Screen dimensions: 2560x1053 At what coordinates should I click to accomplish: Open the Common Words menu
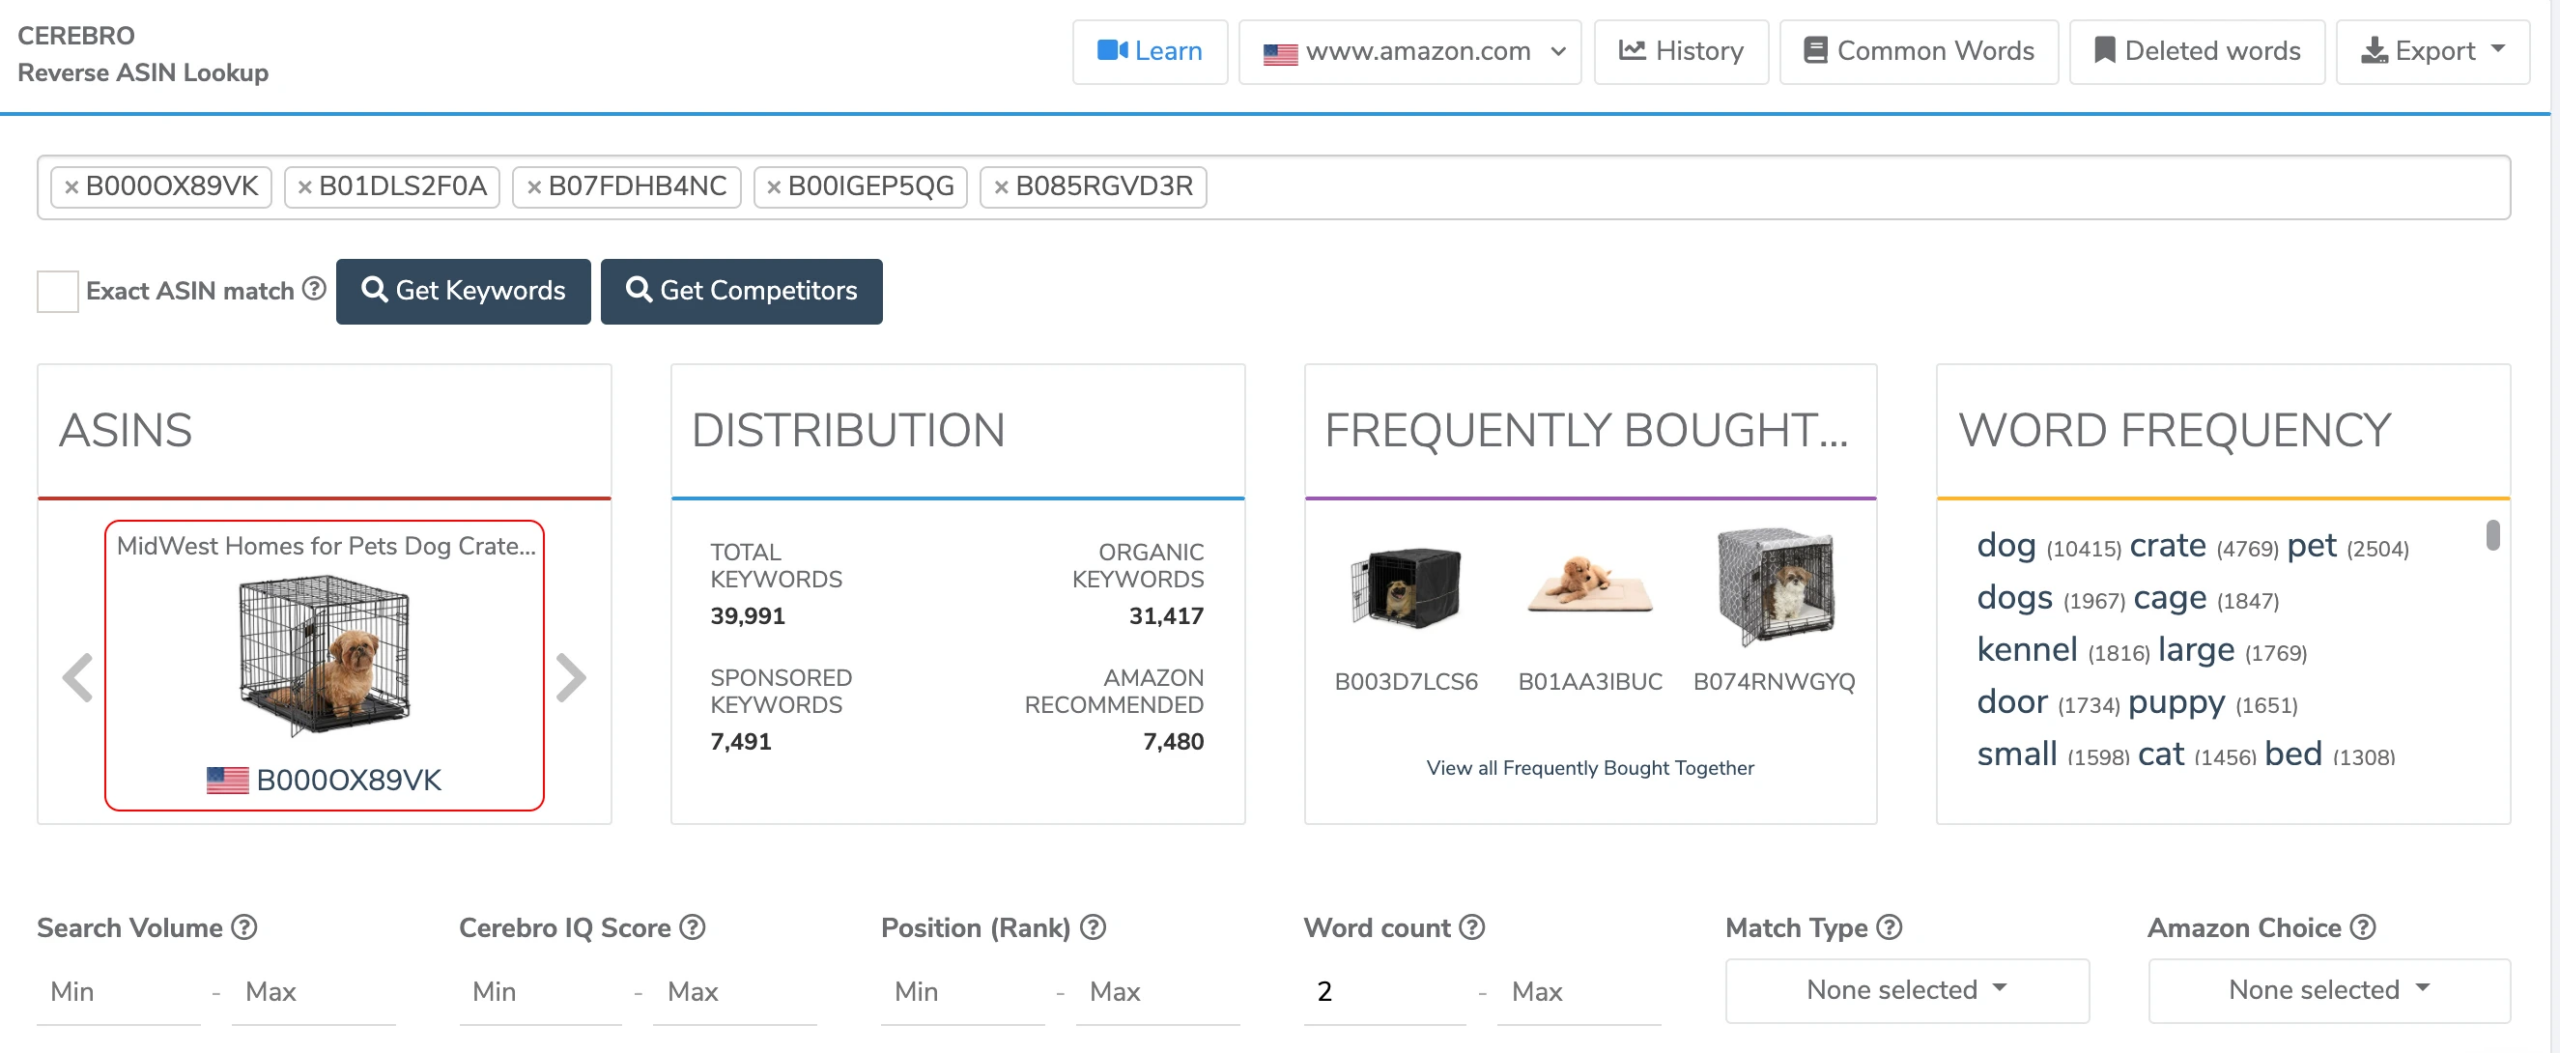click(x=1918, y=51)
